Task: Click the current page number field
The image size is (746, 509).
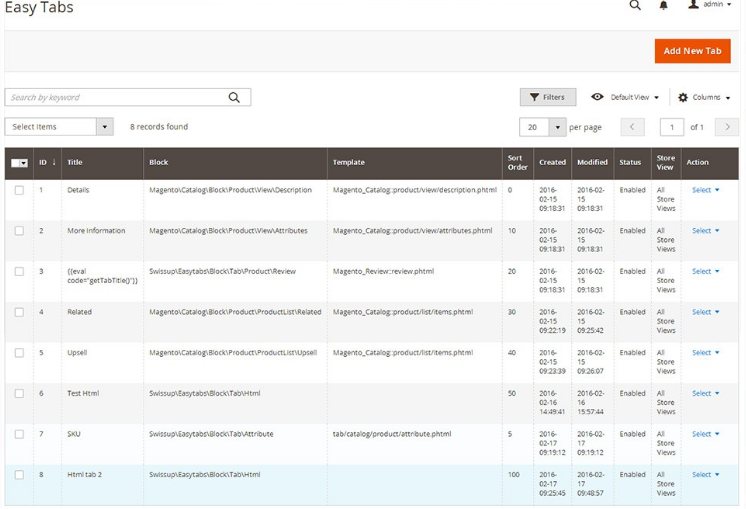Action: point(671,127)
